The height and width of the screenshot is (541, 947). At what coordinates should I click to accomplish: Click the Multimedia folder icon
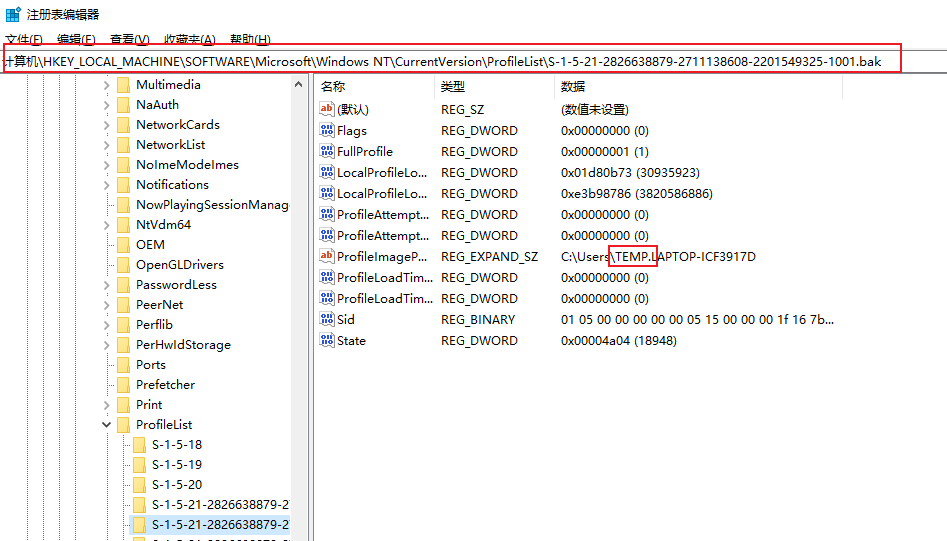click(123, 85)
